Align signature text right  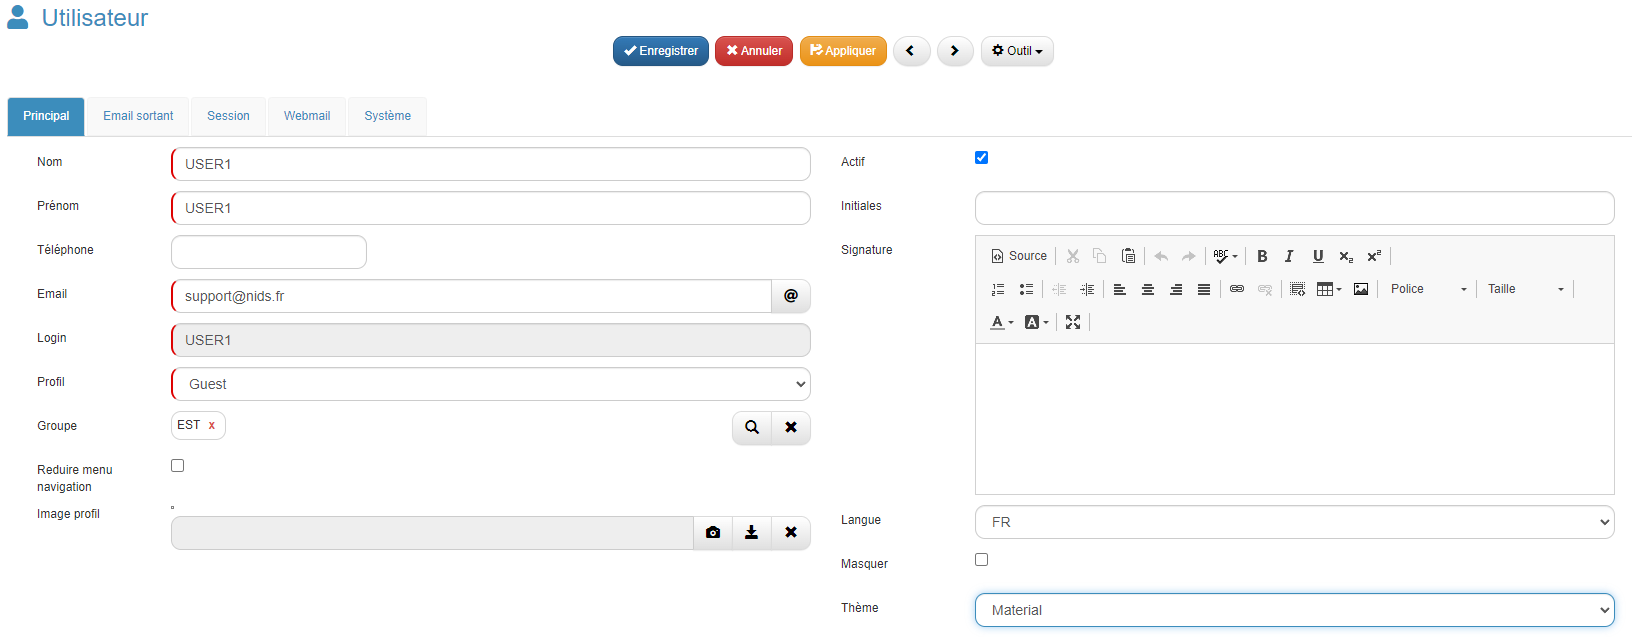tap(1176, 289)
